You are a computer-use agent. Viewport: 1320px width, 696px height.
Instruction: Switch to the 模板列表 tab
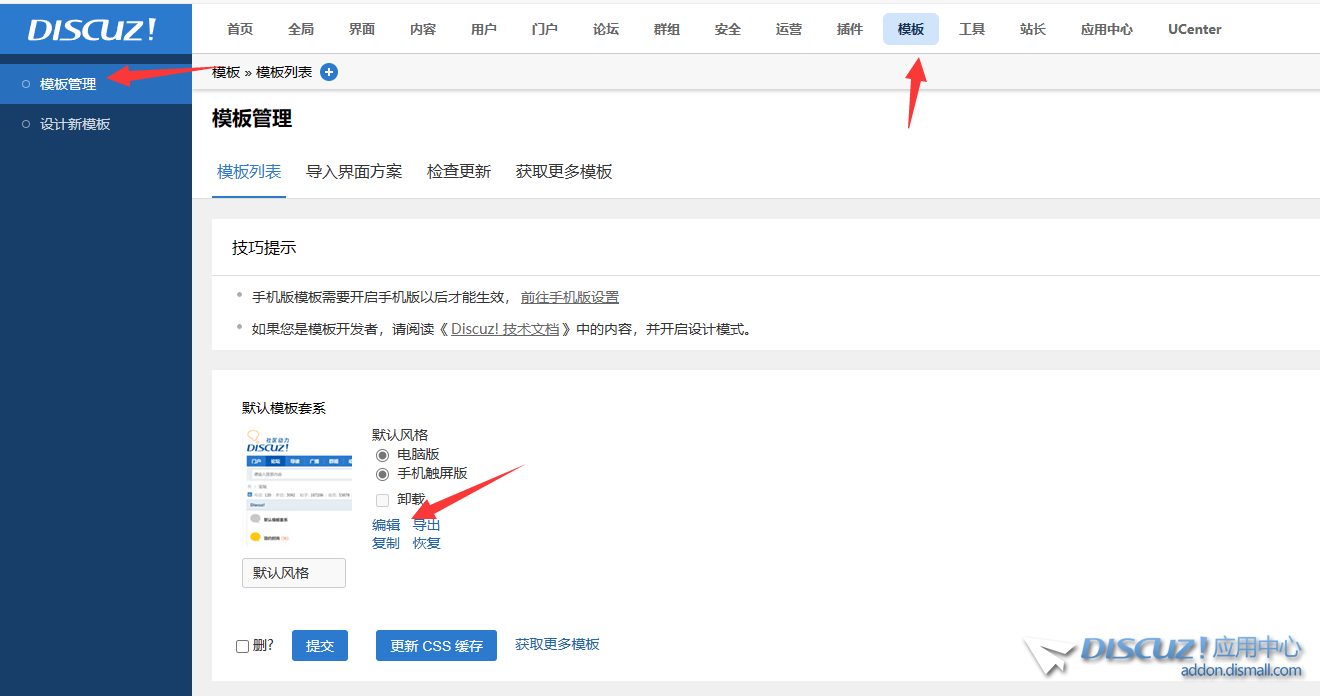pos(249,172)
